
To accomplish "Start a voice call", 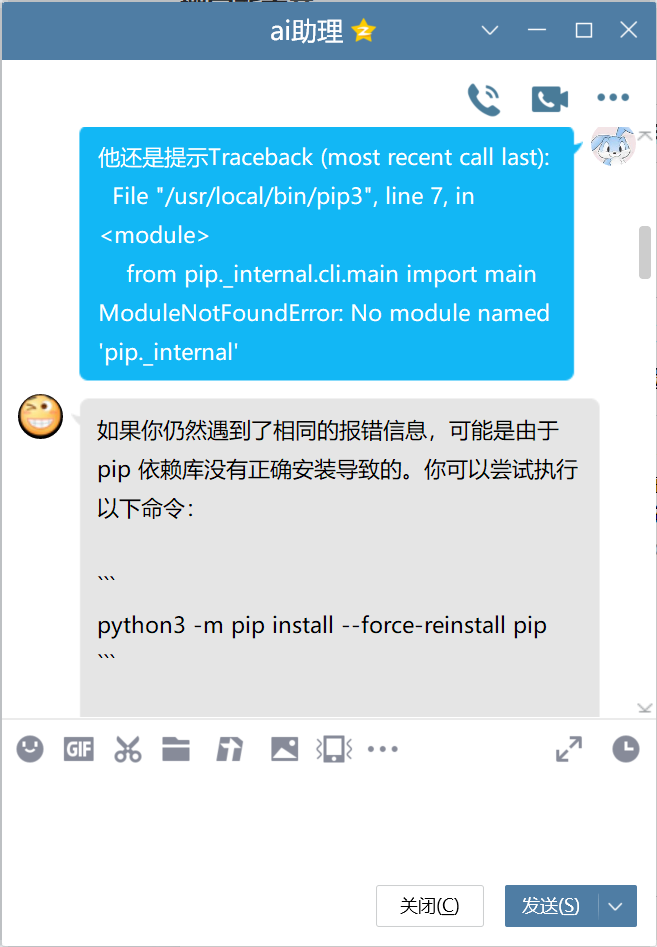I will [484, 99].
